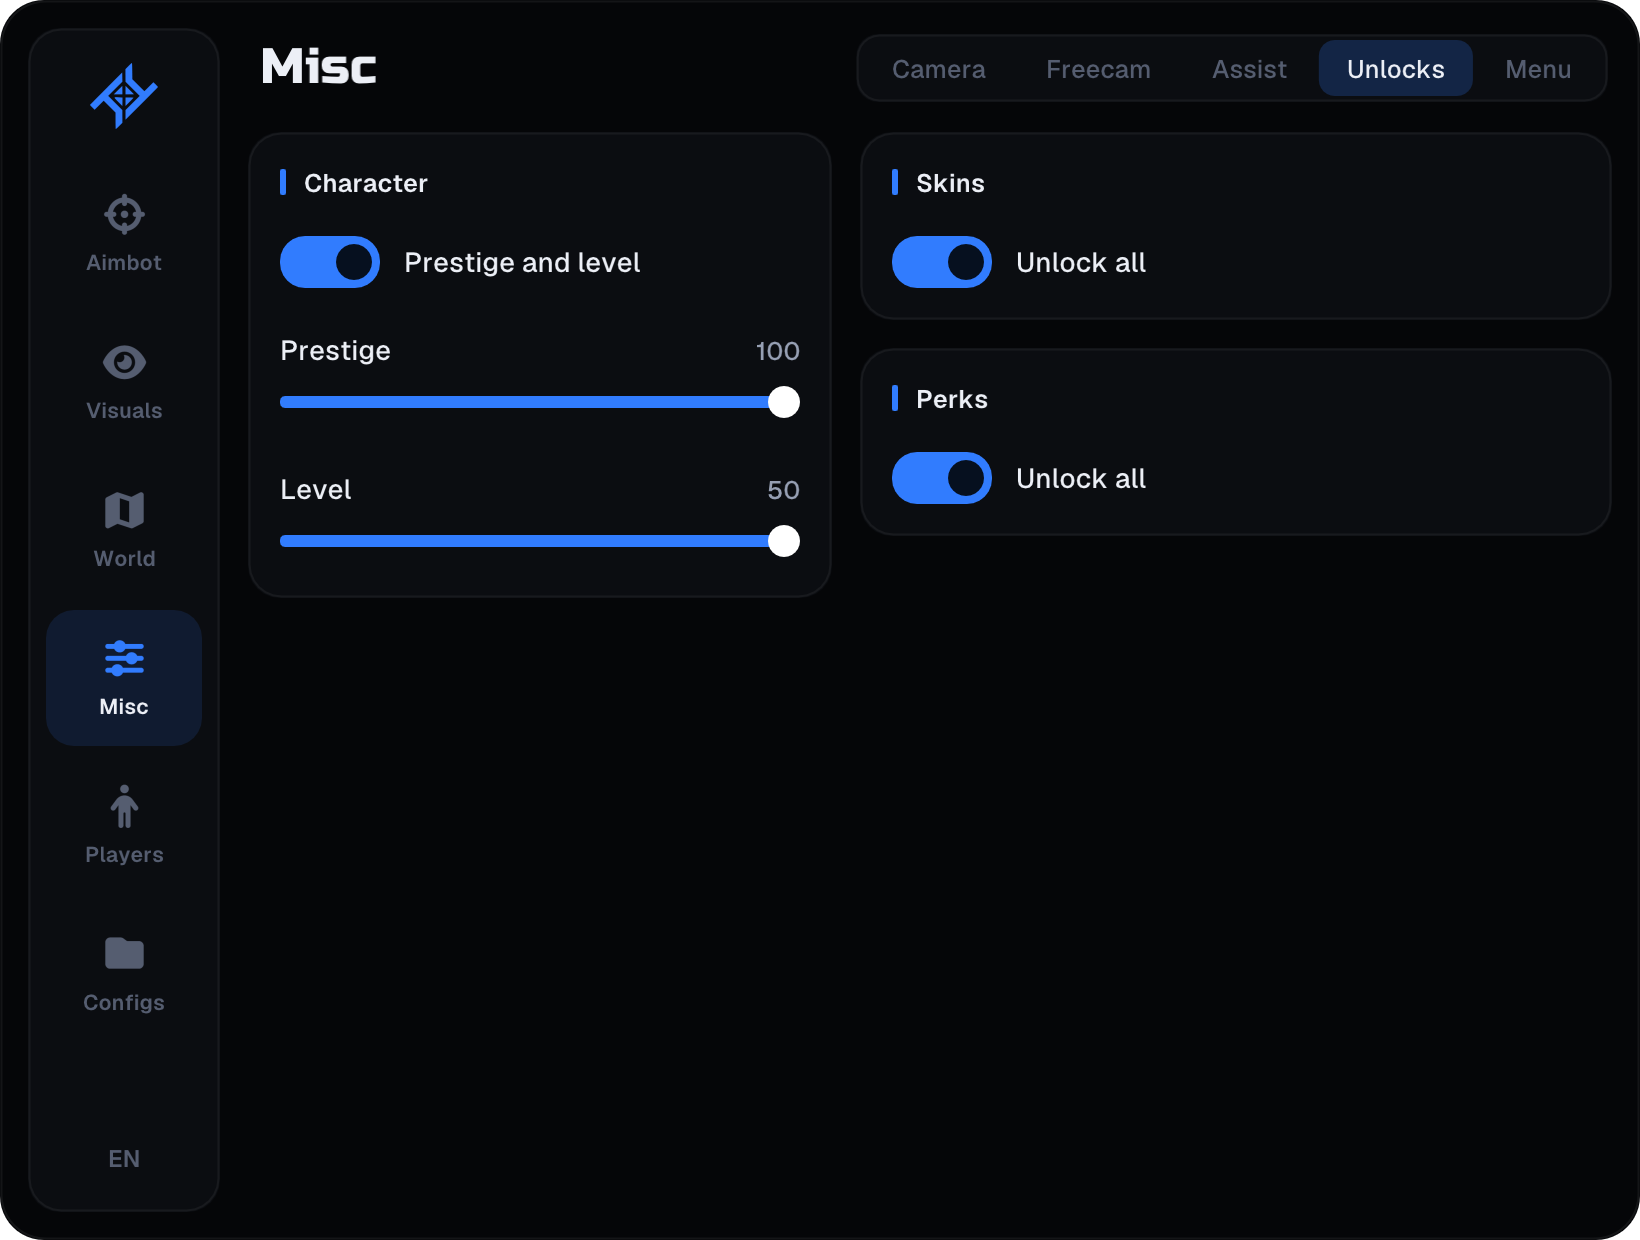
Task: Turn off Perks Unlock all toggle
Action: click(942, 478)
